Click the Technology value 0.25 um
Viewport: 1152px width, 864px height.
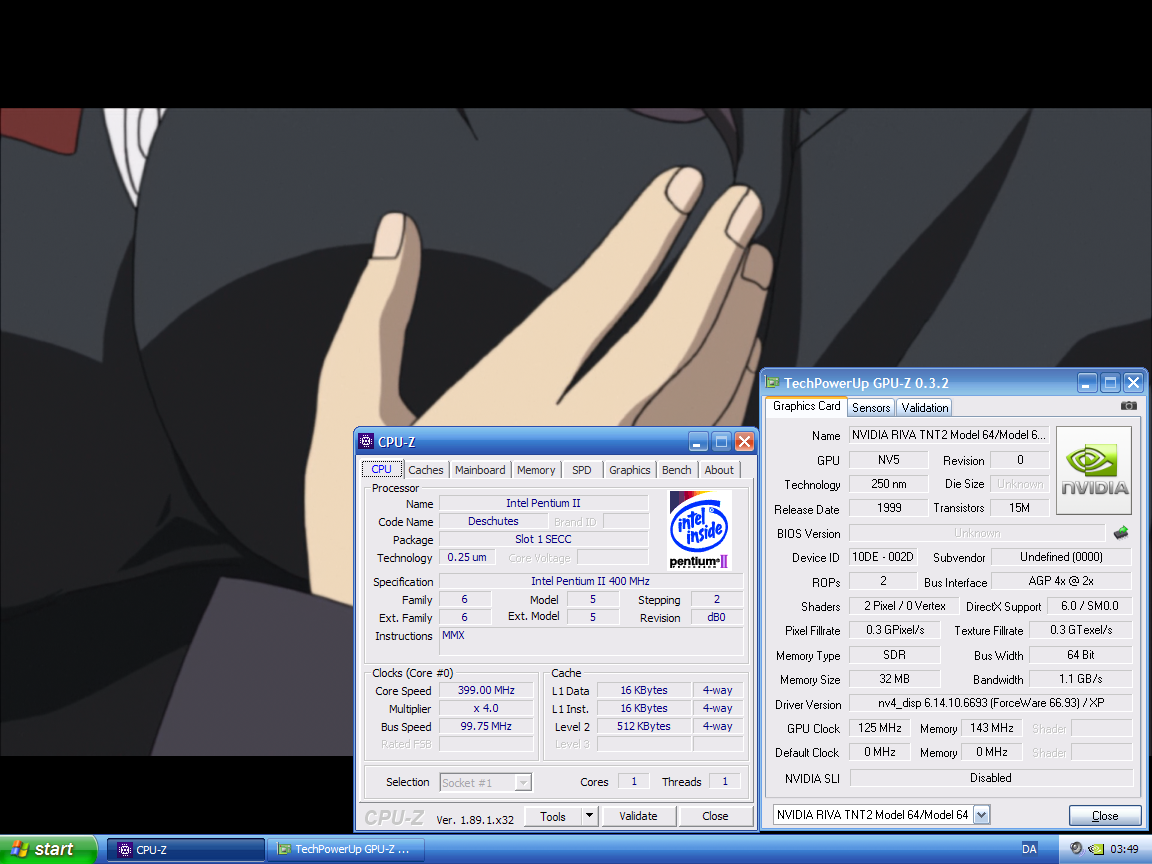click(x=467, y=557)
